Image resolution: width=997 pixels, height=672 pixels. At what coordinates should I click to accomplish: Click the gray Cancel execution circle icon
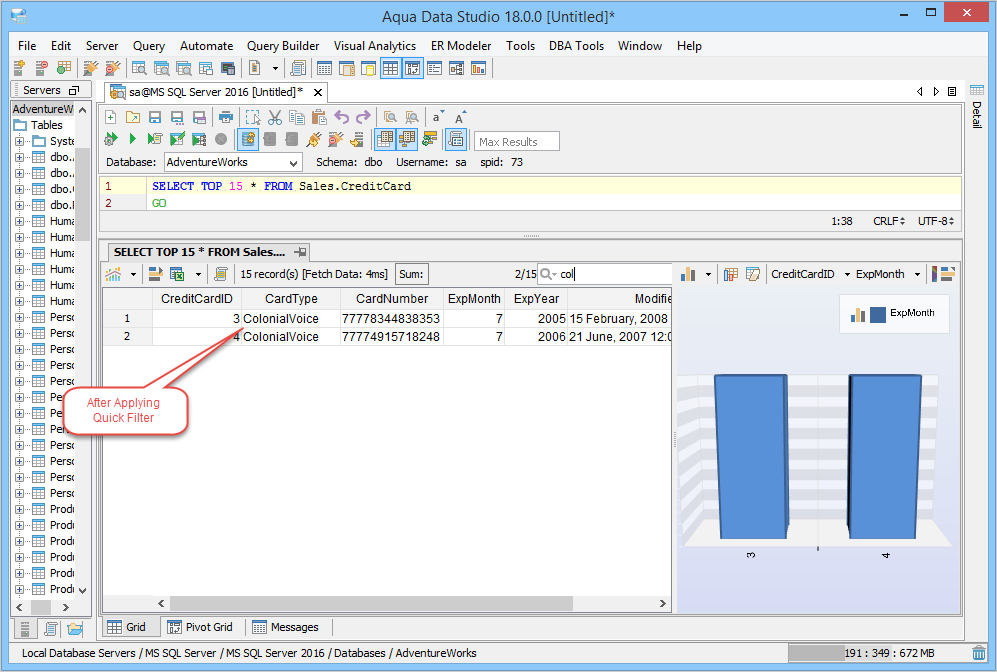coord(221,139)
